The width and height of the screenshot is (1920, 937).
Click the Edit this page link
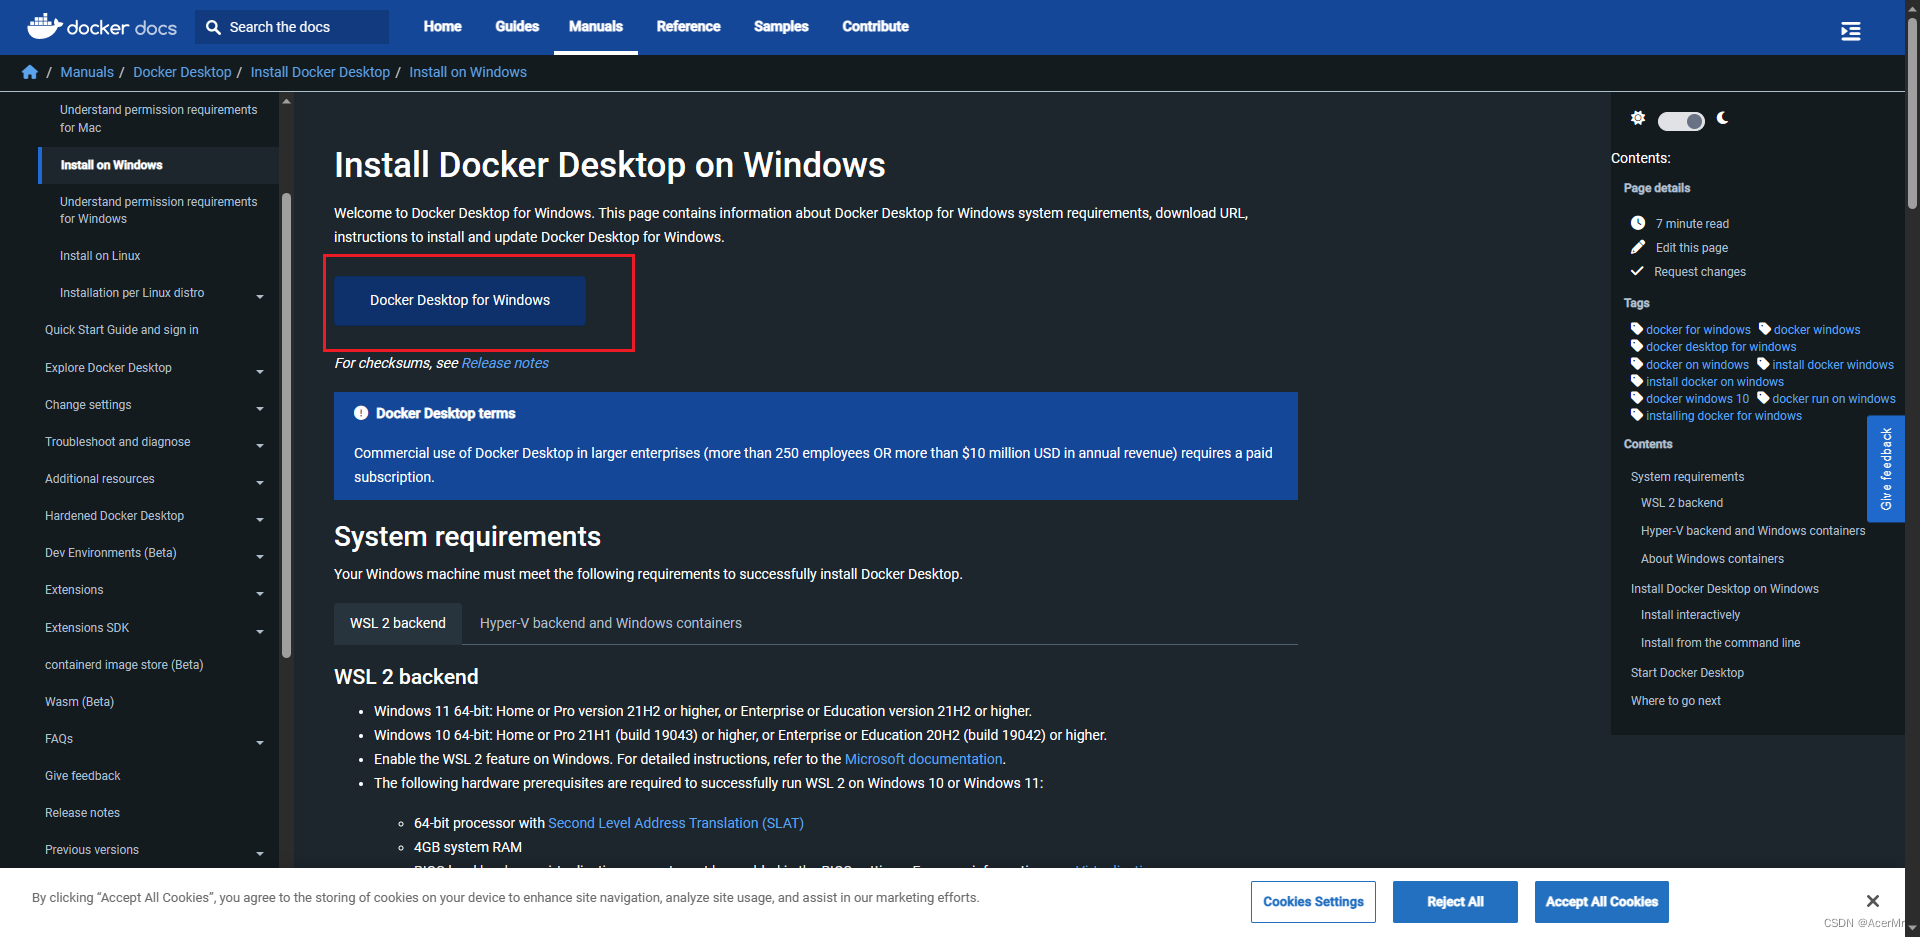1692,248
